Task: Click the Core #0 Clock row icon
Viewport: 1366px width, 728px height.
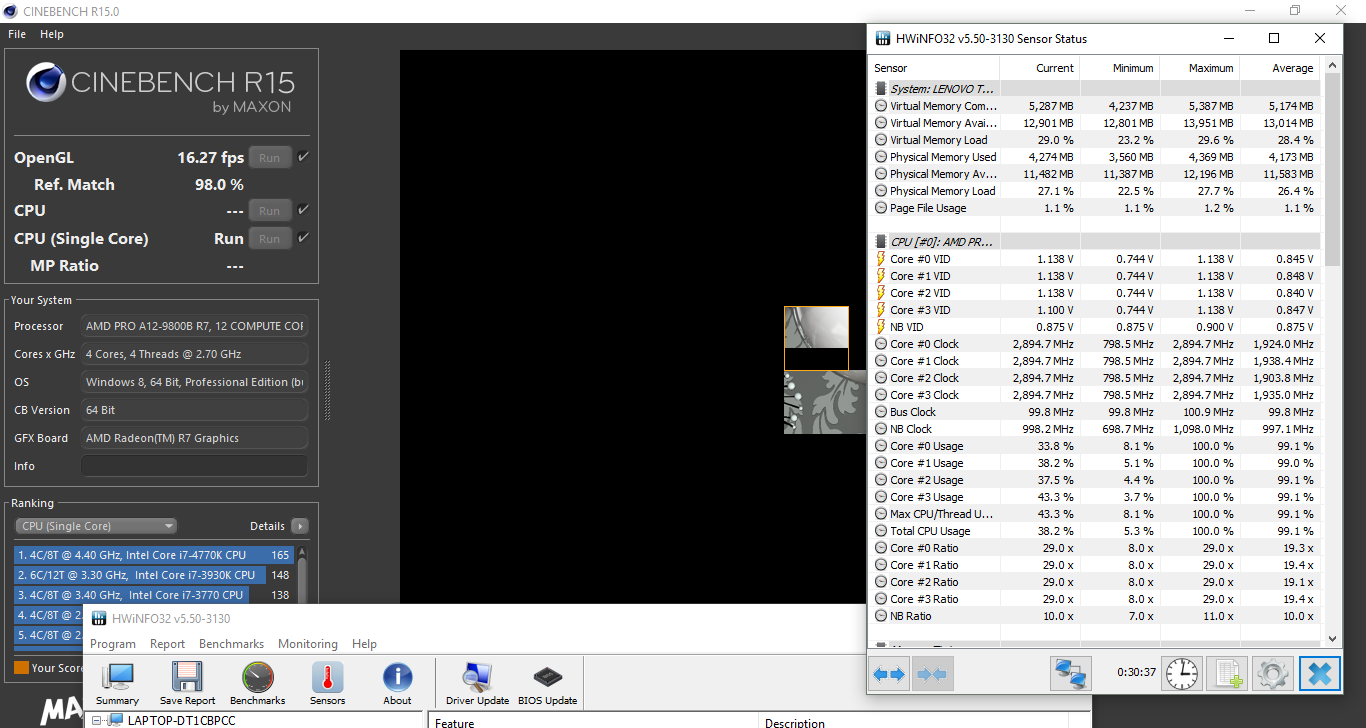Action: click(881, 344)
